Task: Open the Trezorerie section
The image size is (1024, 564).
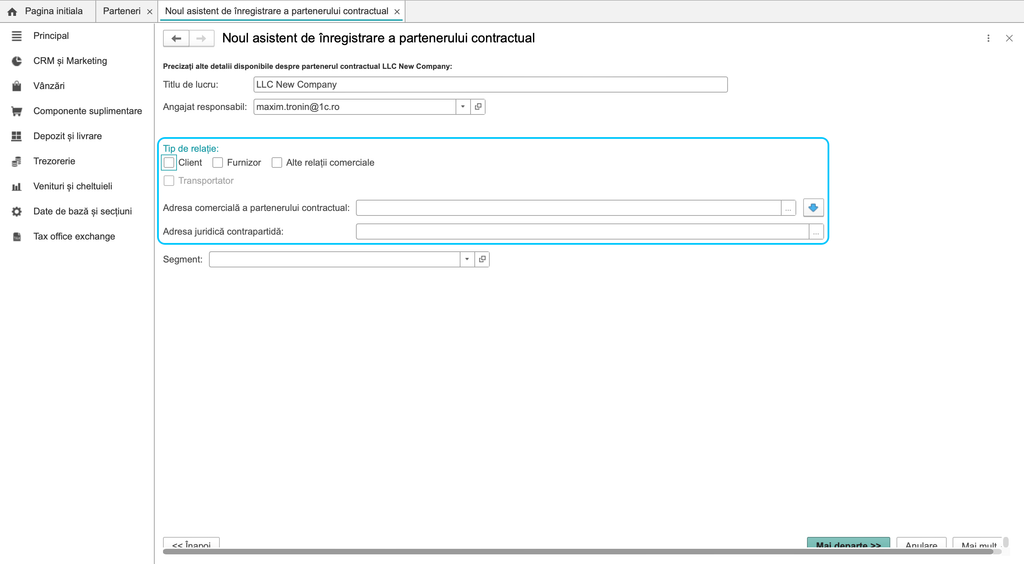Action: 54,161
